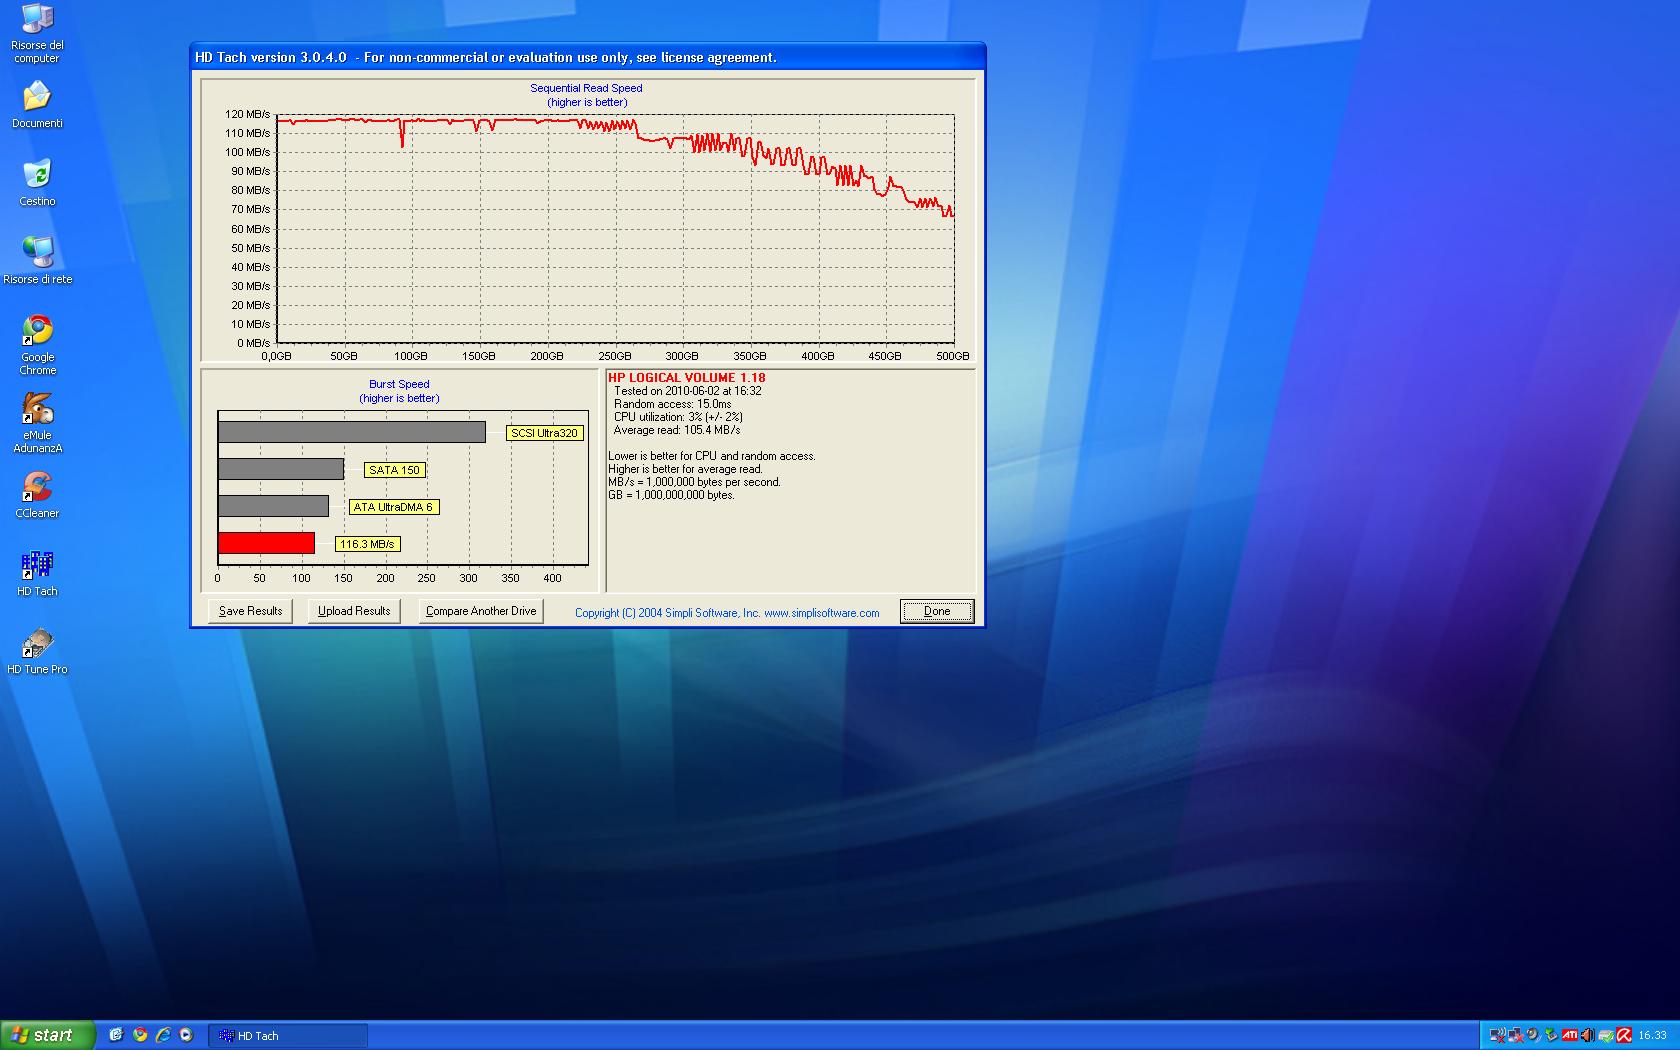Click the webcam tray icon
This screenshot has width=1680, height=1050.
(x=1533, y=1035)
